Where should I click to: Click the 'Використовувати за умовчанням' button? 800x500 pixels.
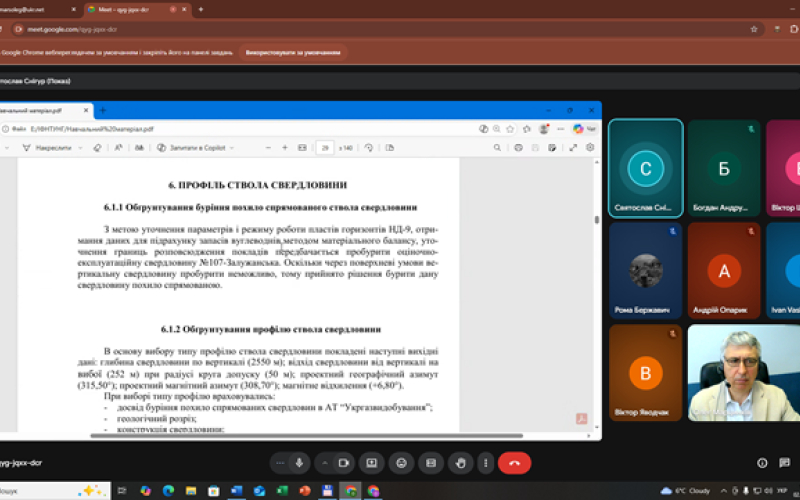click(x=298, y=51)
